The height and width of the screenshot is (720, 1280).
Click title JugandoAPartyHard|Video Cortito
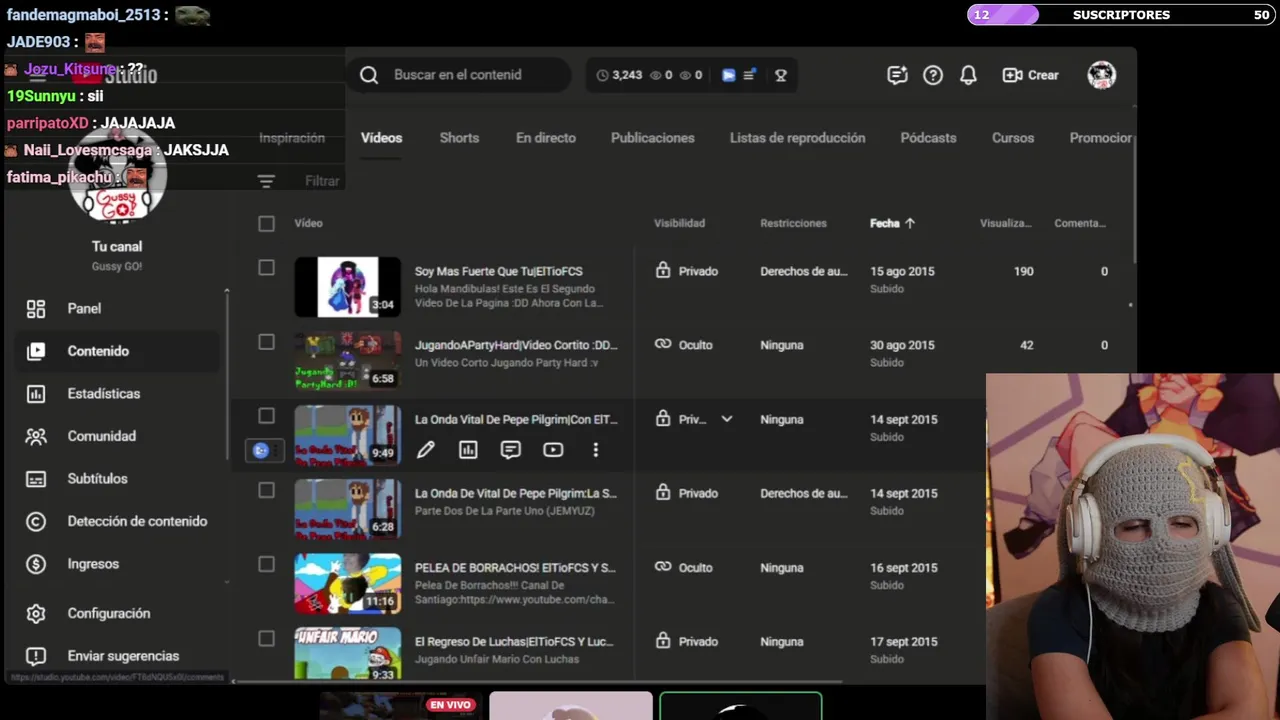point(516,345)
